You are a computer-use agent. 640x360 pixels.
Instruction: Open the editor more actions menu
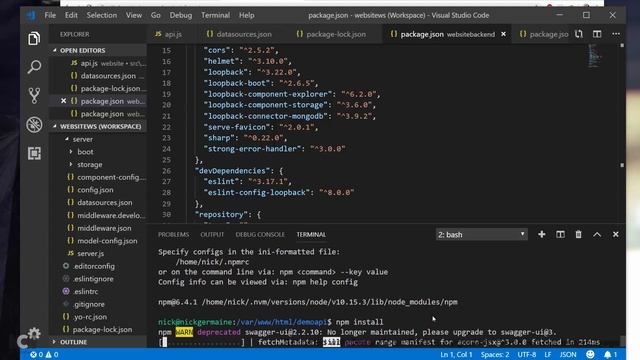(616, 34)
